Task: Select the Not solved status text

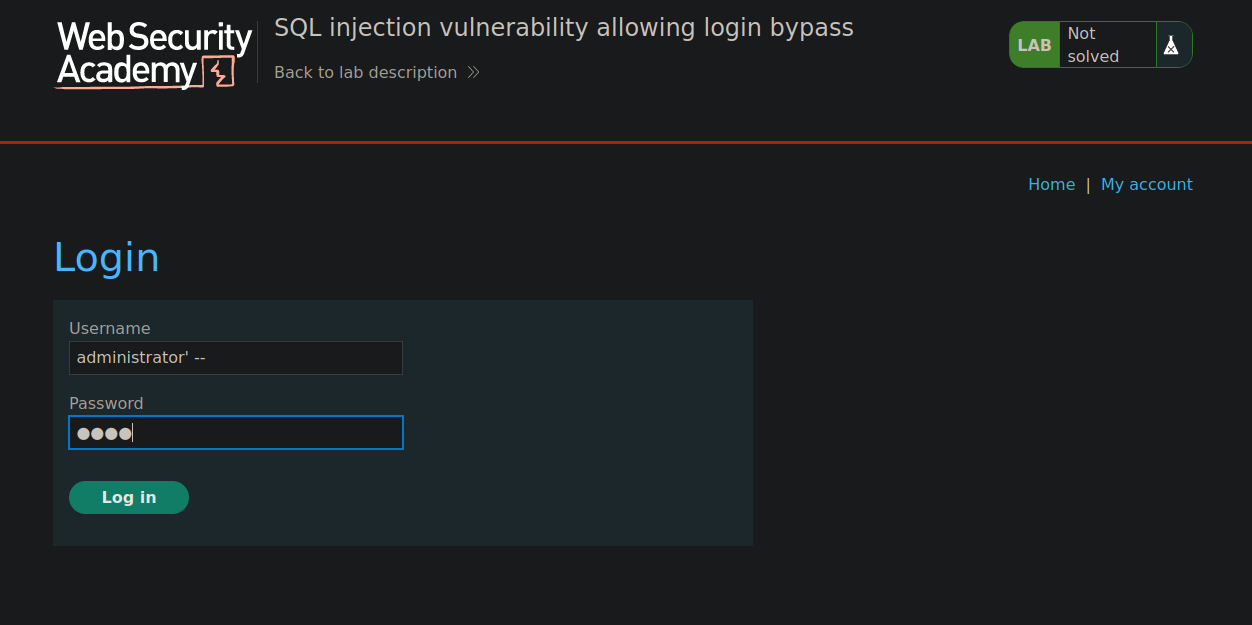Action: tap(1093, 45)
